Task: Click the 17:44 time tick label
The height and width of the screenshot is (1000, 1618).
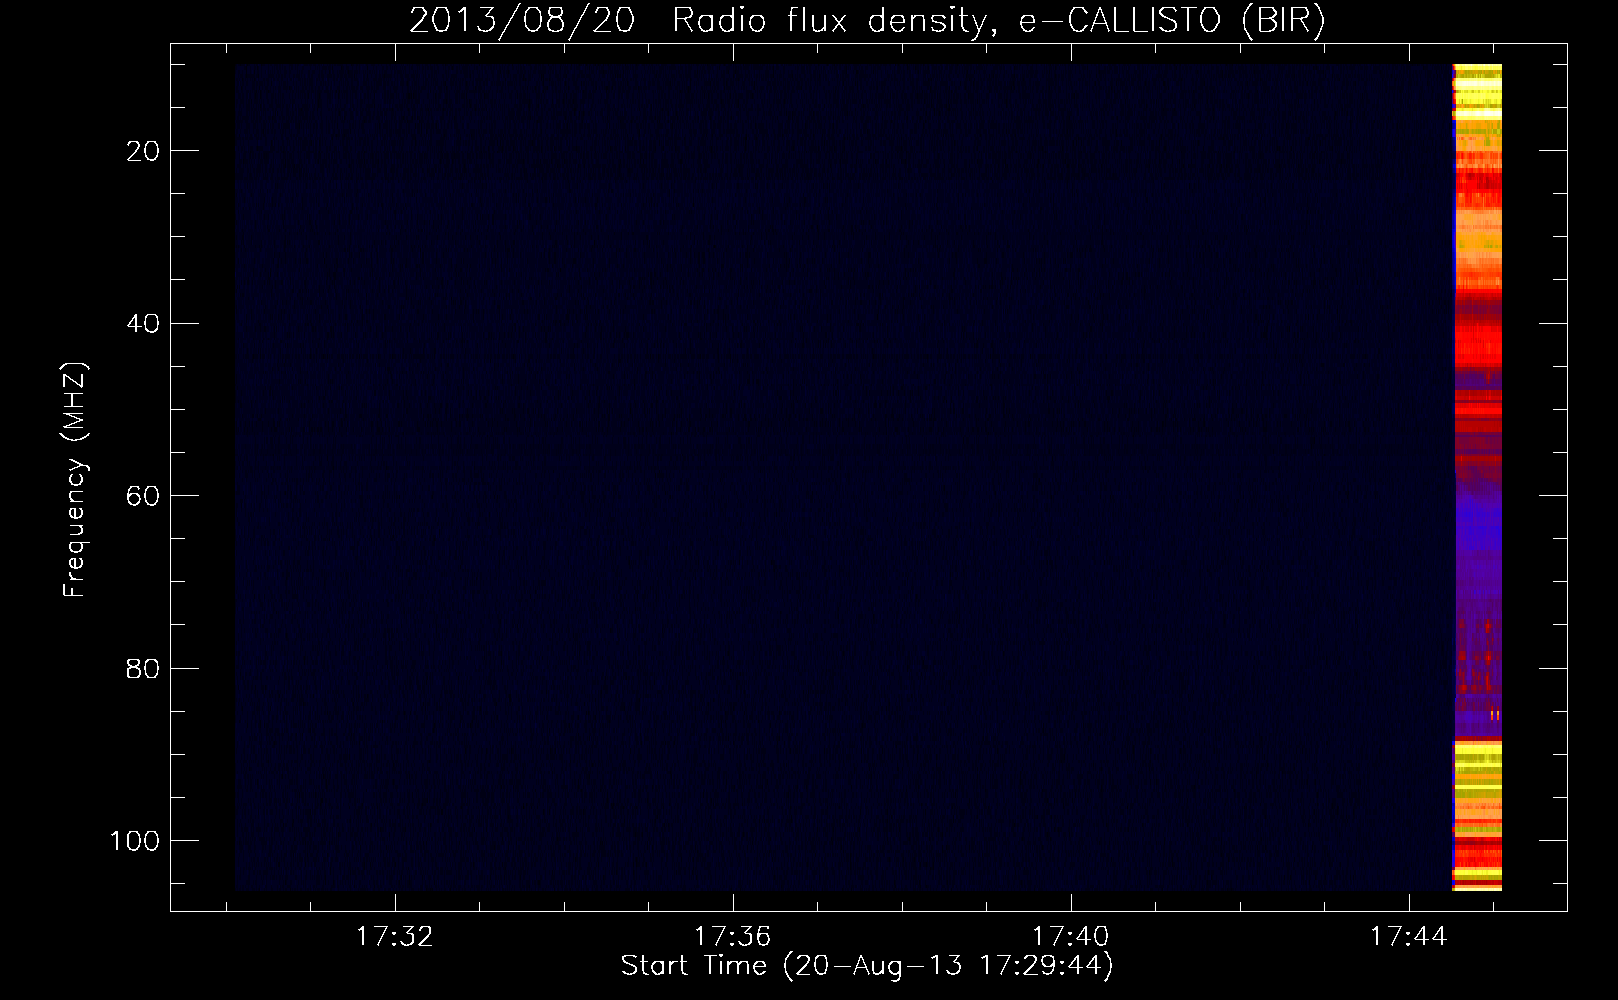Action: [x=1409, y=937]
